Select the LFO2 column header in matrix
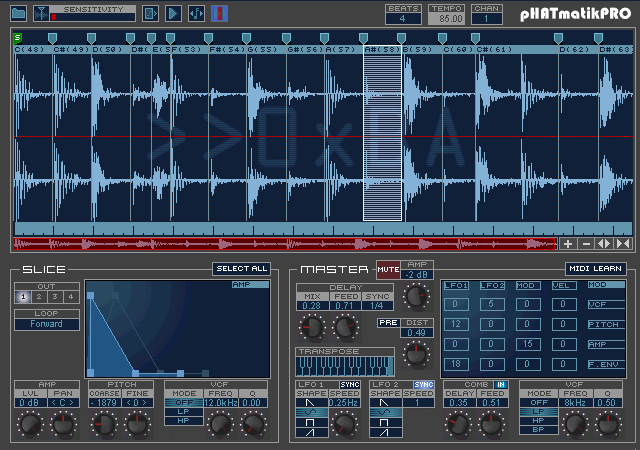The height and width of the screenshot is (450, 640). pyautogui.click(x=492, y=285)
